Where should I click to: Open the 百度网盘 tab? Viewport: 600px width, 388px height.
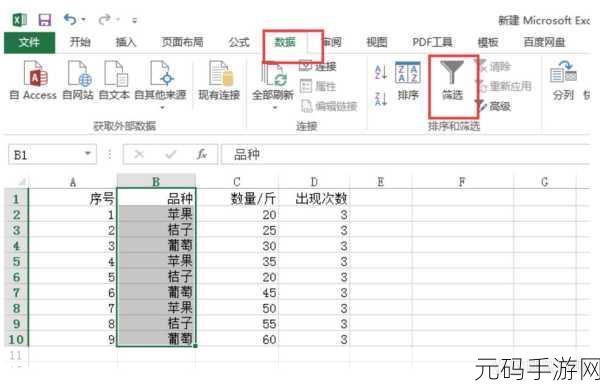pyautogui.click(x=544, y=42)
